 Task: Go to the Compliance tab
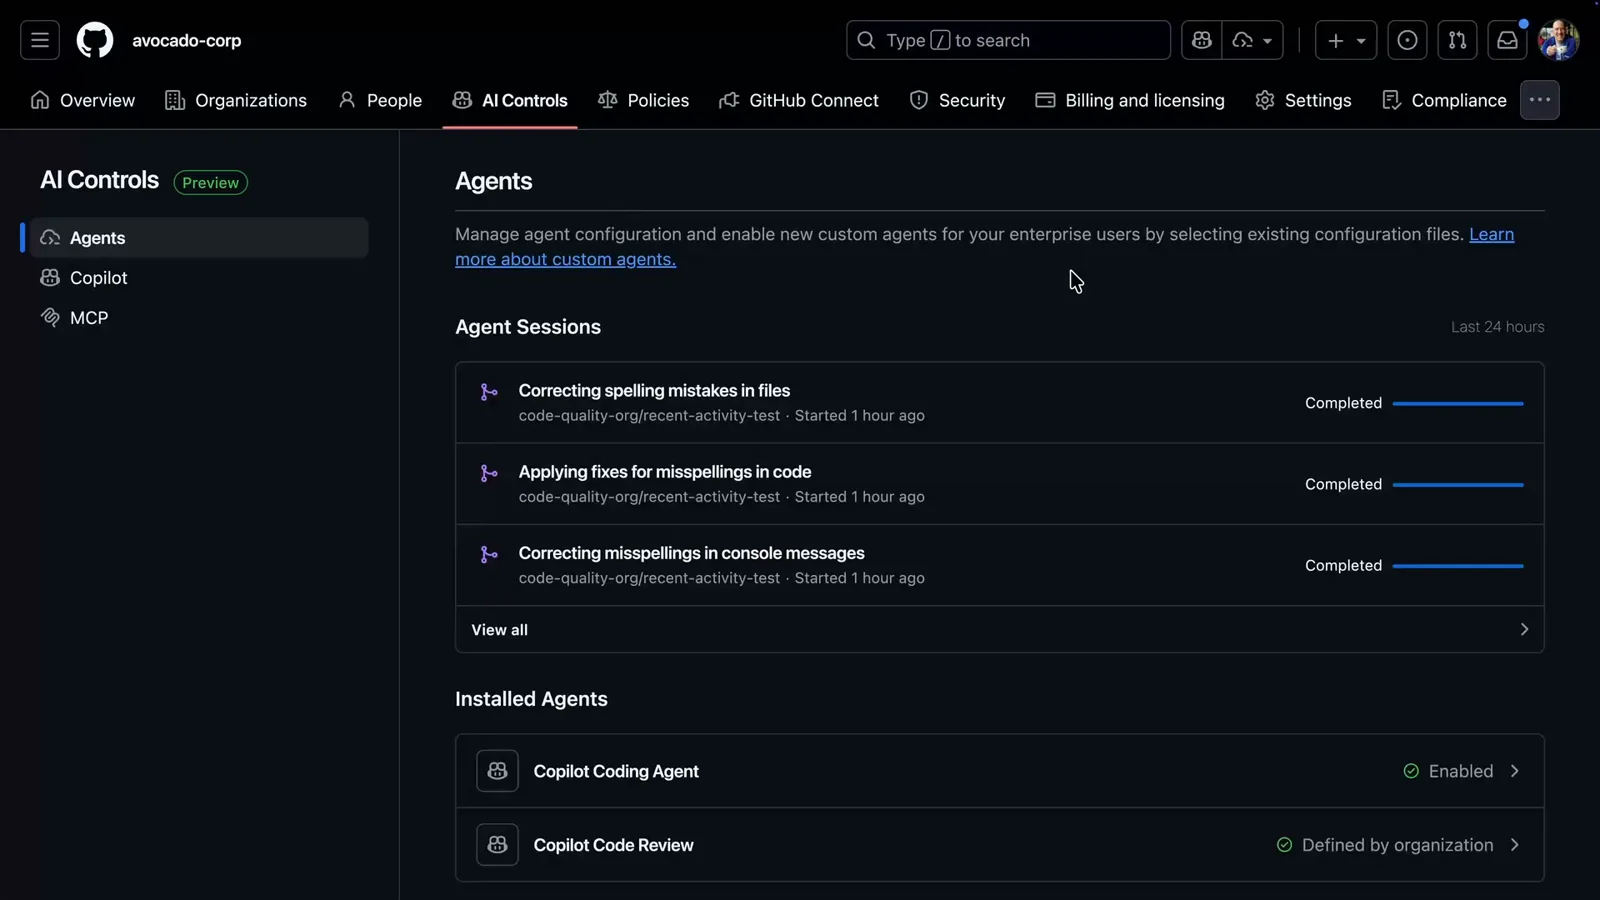(x=1444, y=100)
